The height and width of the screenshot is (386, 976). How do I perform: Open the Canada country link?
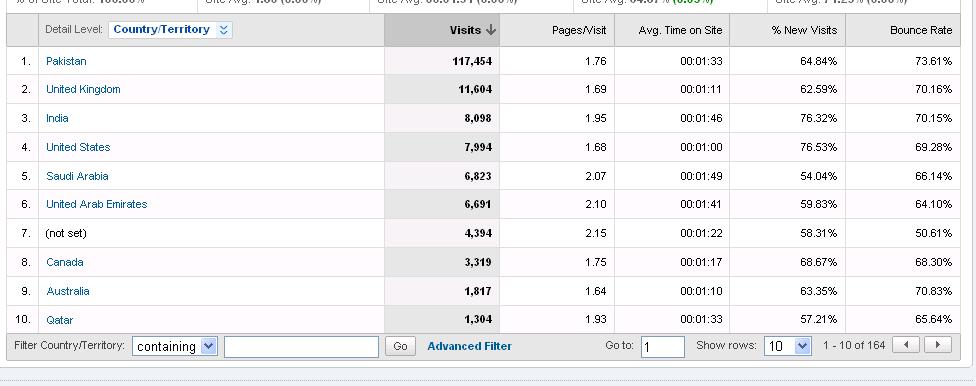[x=65, y=262]
